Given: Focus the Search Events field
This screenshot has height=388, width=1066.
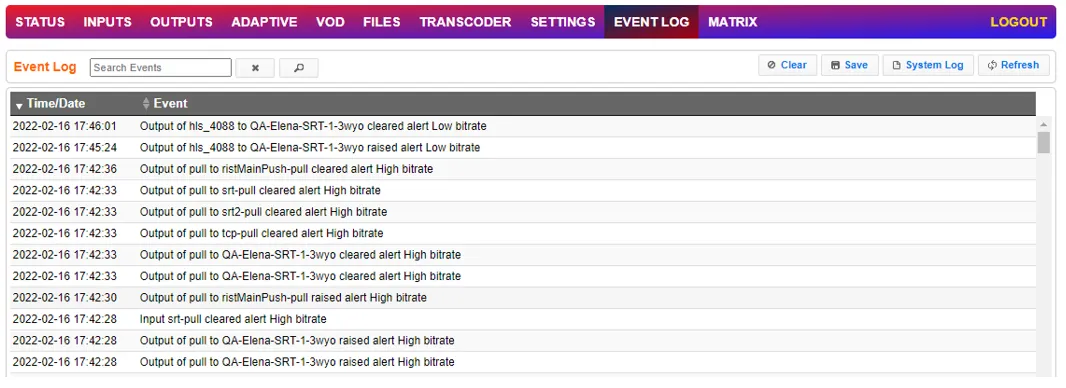Looking at the screenshot, I should pyautogui.click(x=160, y=67).
